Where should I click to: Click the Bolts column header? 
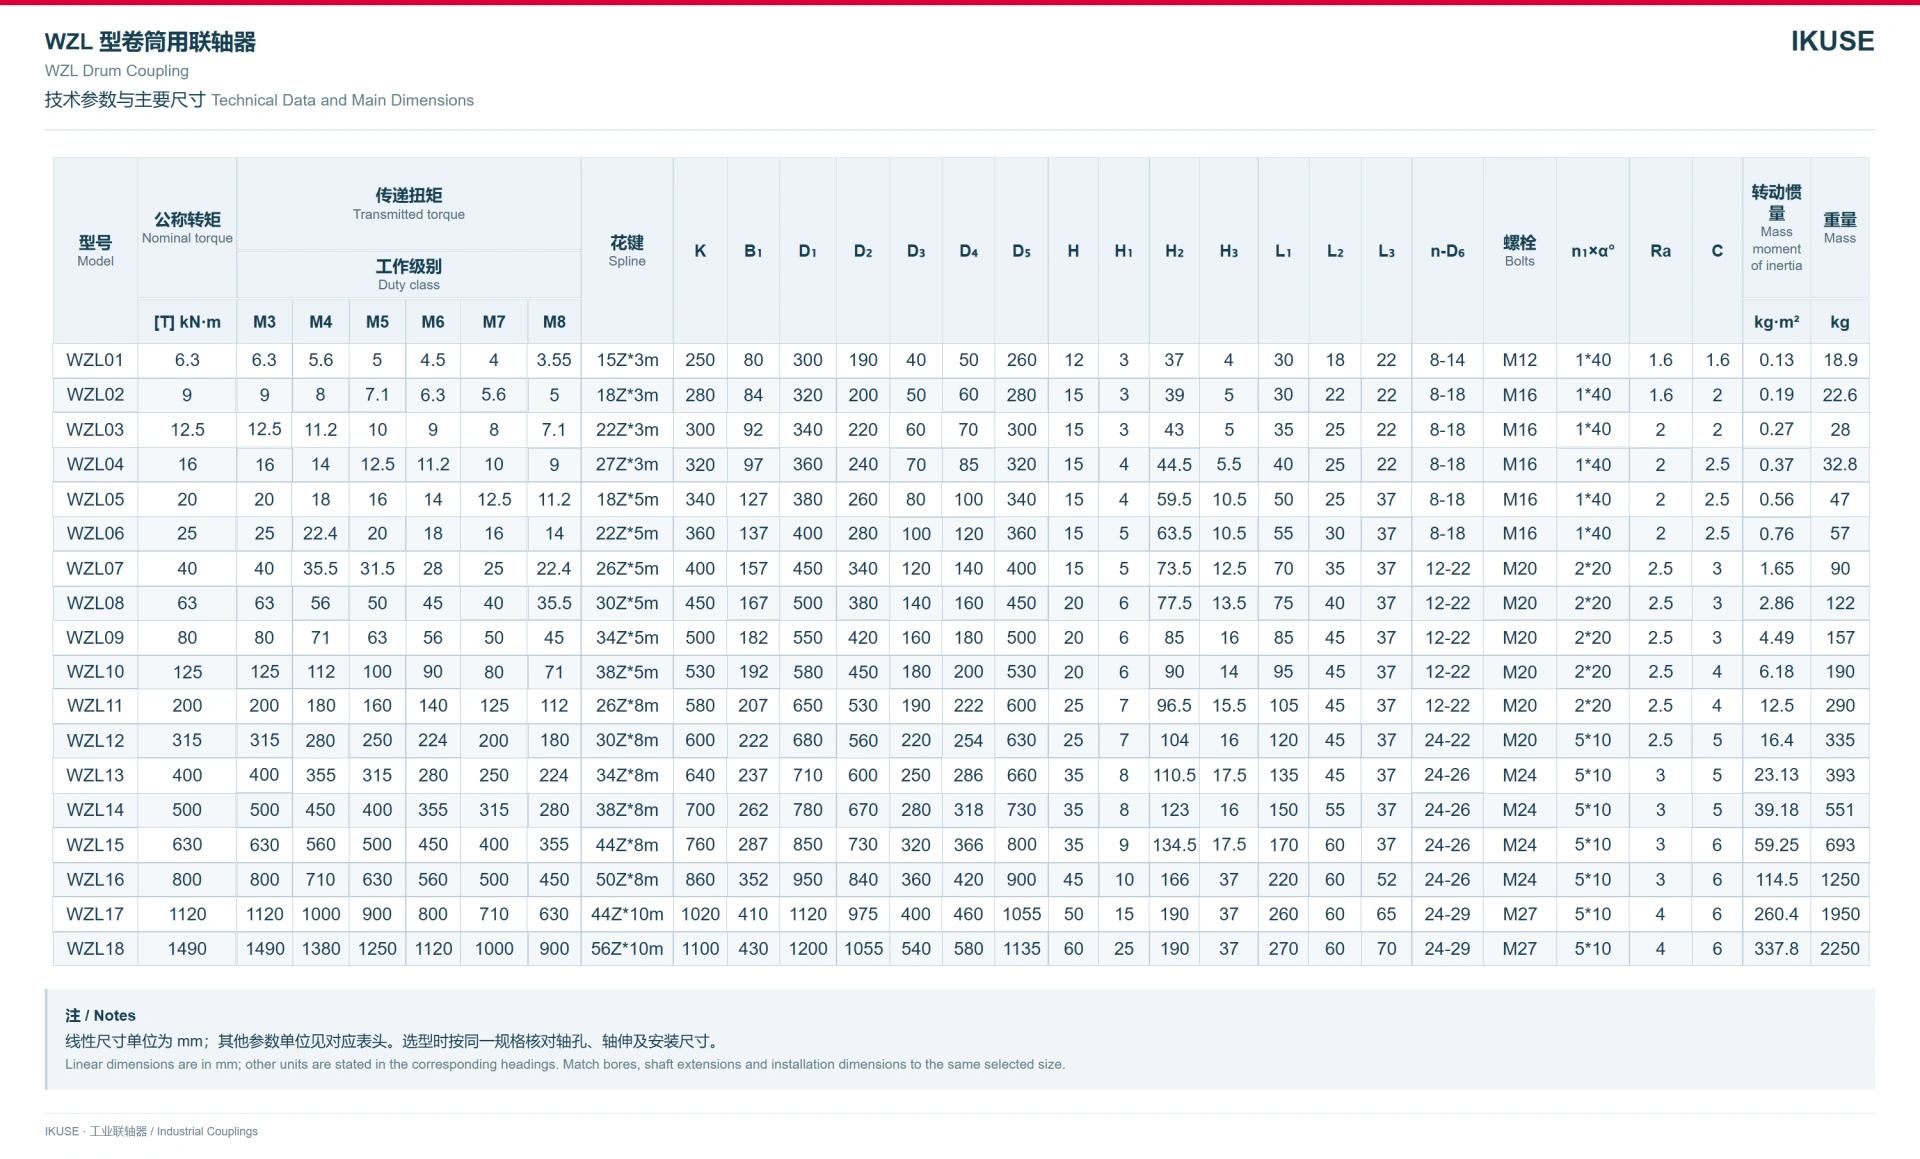[x=1519, y=251]
